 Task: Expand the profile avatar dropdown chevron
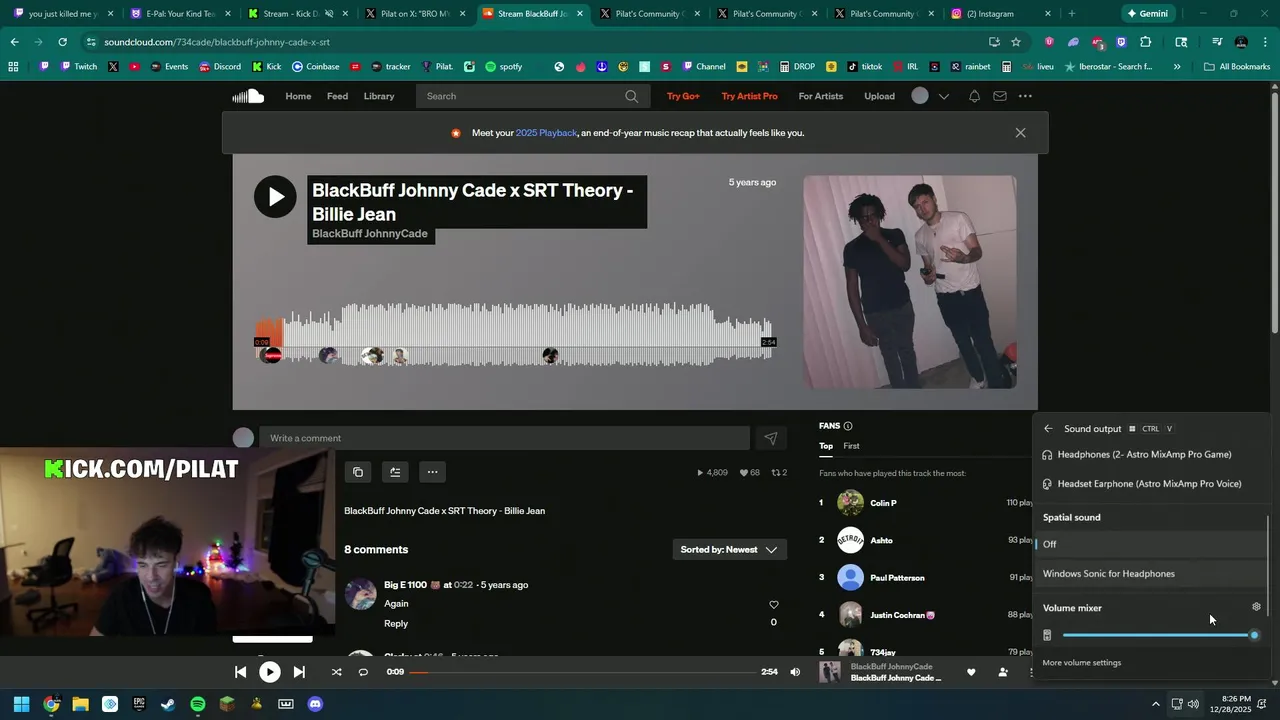point(943,97)
